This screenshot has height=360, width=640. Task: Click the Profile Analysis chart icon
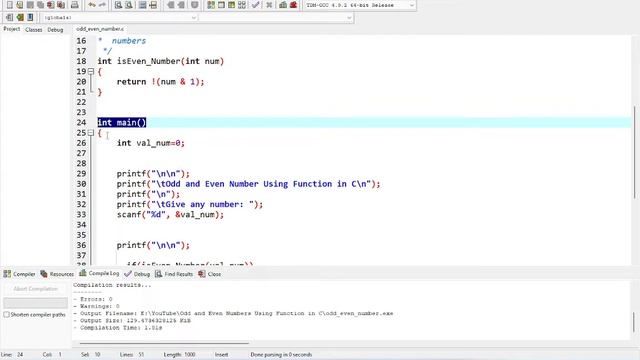coord(283,5)
